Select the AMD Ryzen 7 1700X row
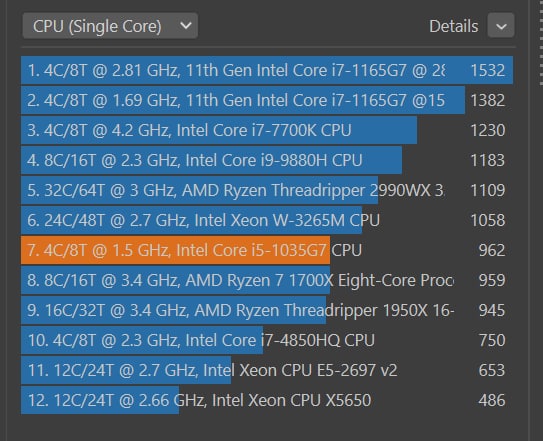 tap(267, 280)
